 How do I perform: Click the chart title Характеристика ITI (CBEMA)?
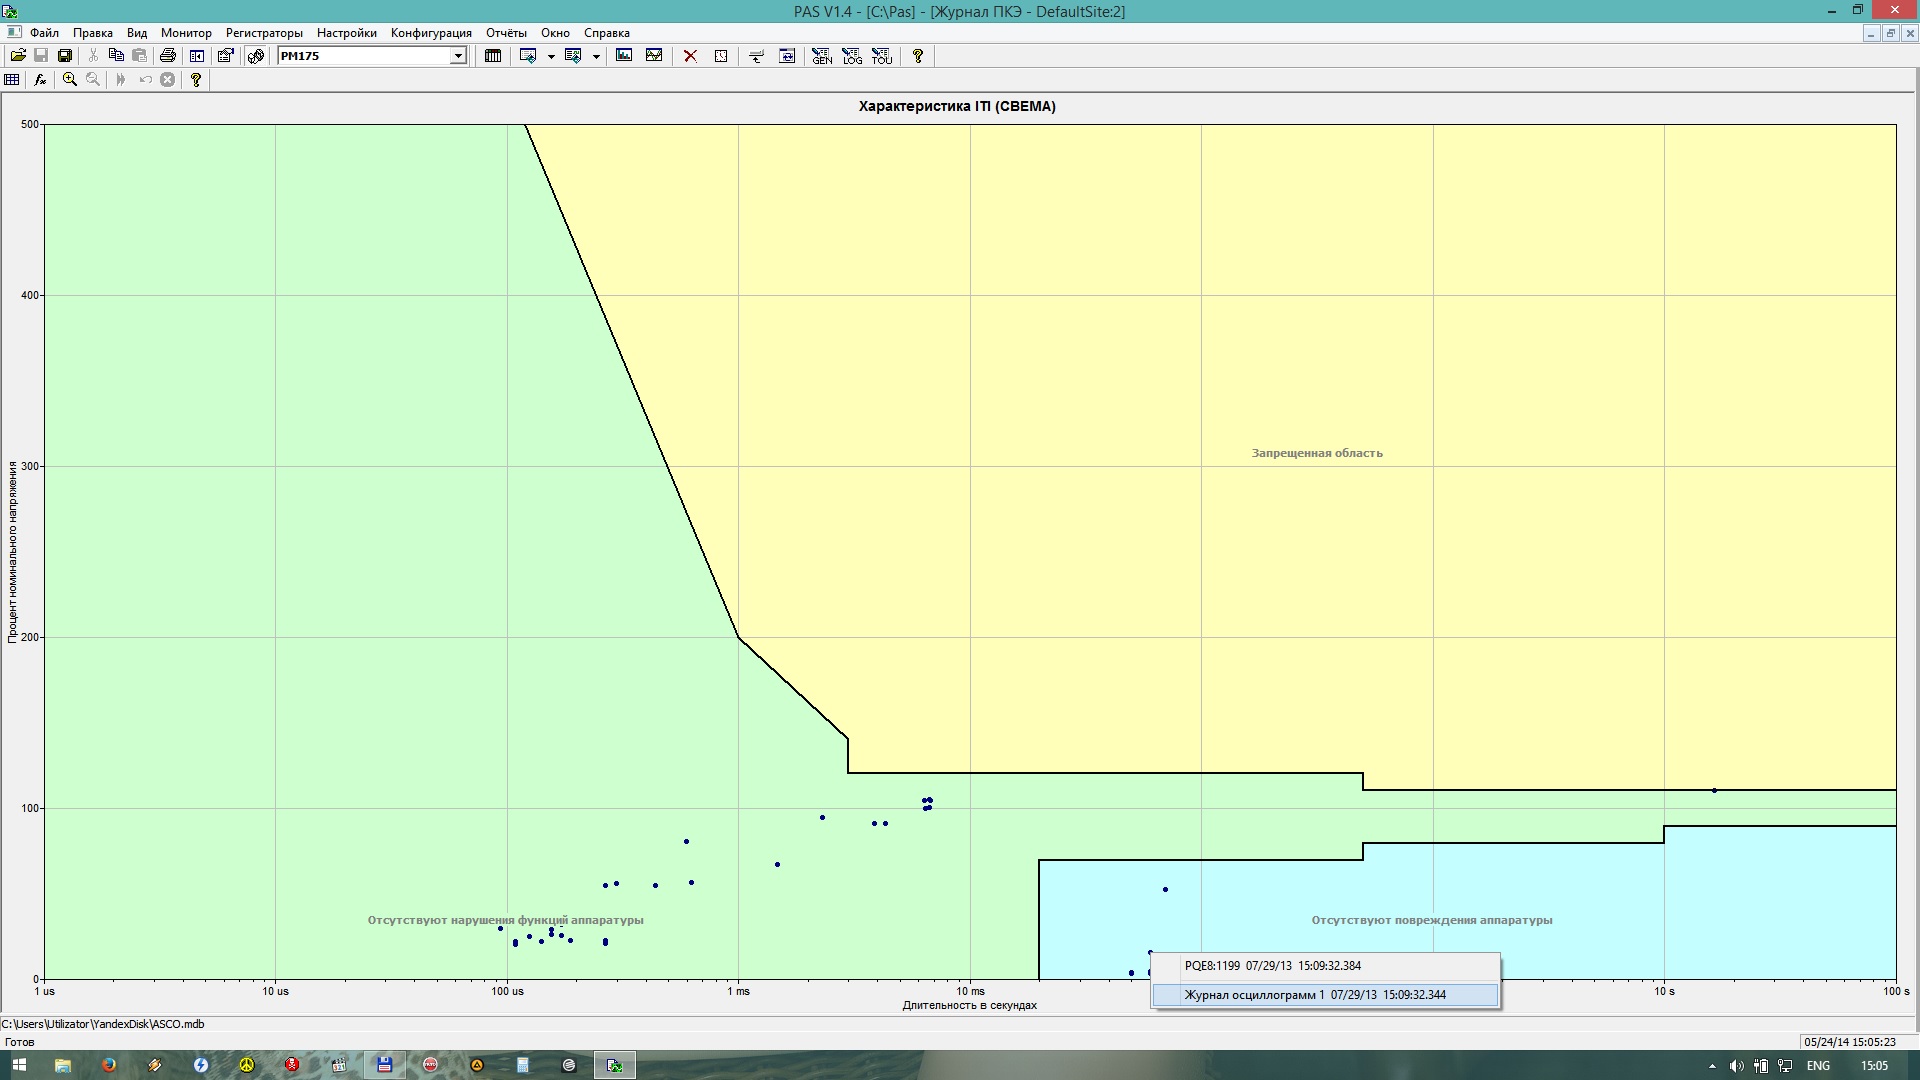coord(957,106)
